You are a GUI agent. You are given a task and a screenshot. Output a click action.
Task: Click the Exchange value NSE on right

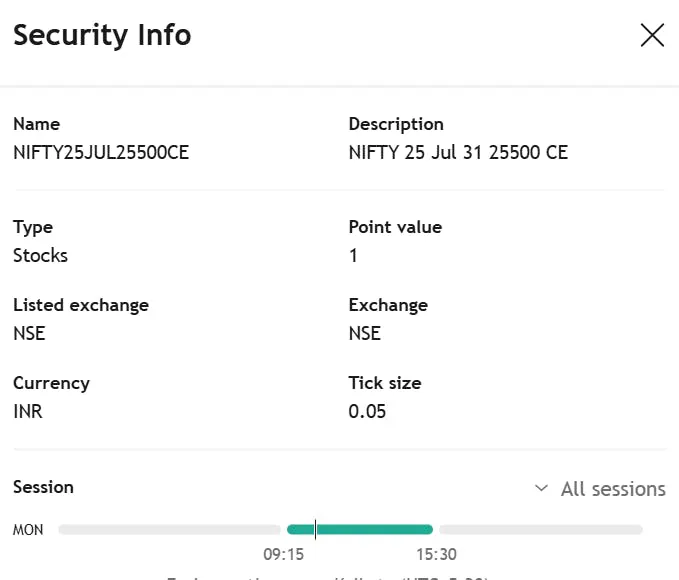364,333
